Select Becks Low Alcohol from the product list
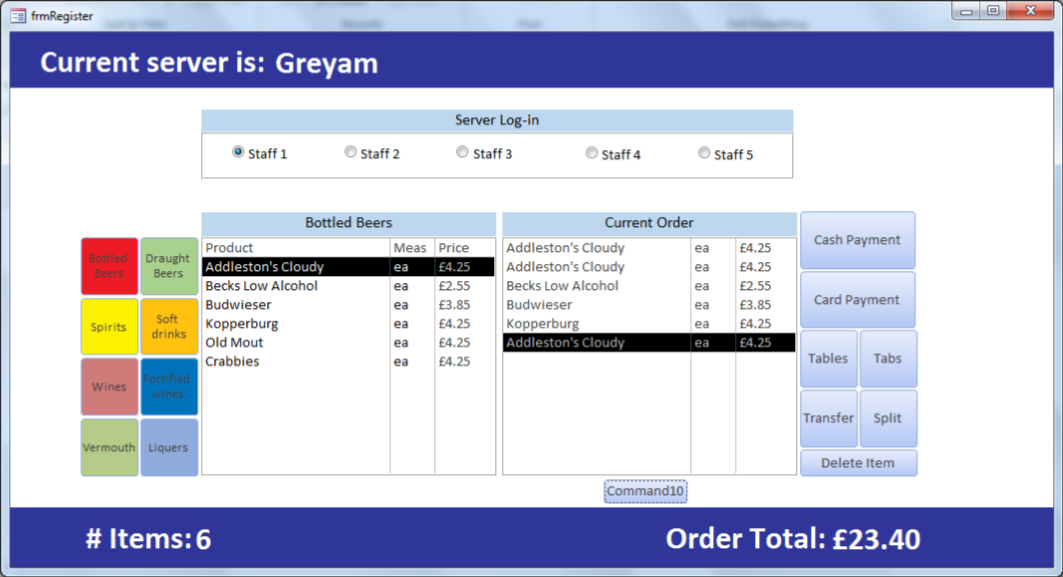The image size is (1063, 577). pyautogui.click(x=295, y=285)
